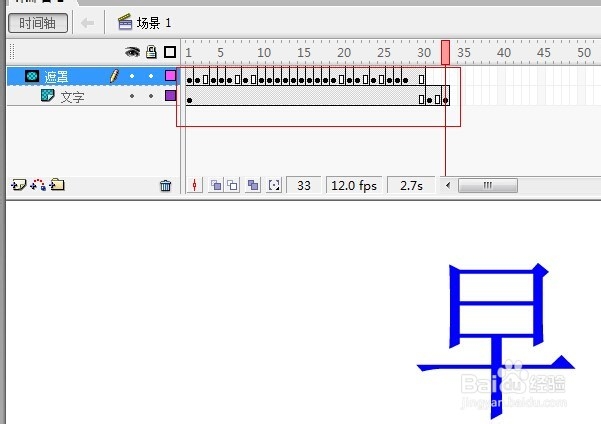
Task: Click the timeline horizontal scrollbar thumb
Action: point(488,186)
